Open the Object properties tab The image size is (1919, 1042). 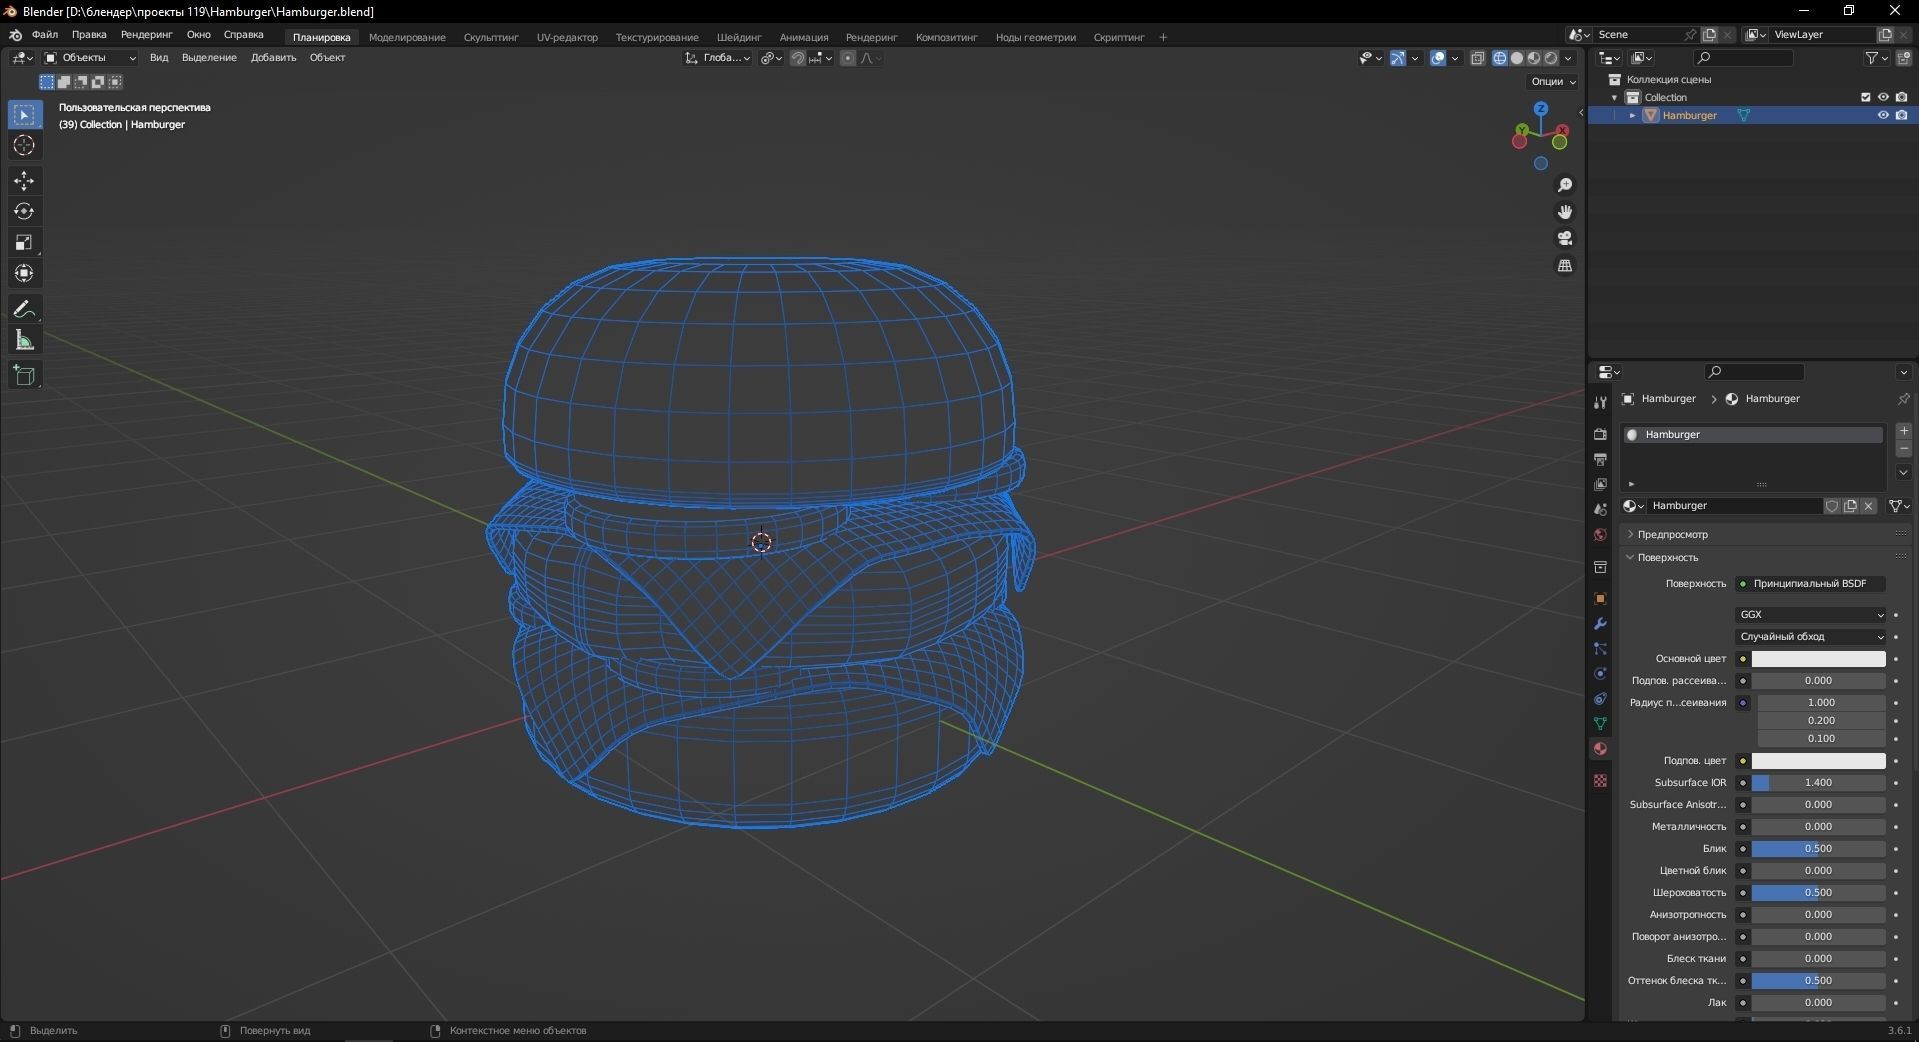[1600, 599]
